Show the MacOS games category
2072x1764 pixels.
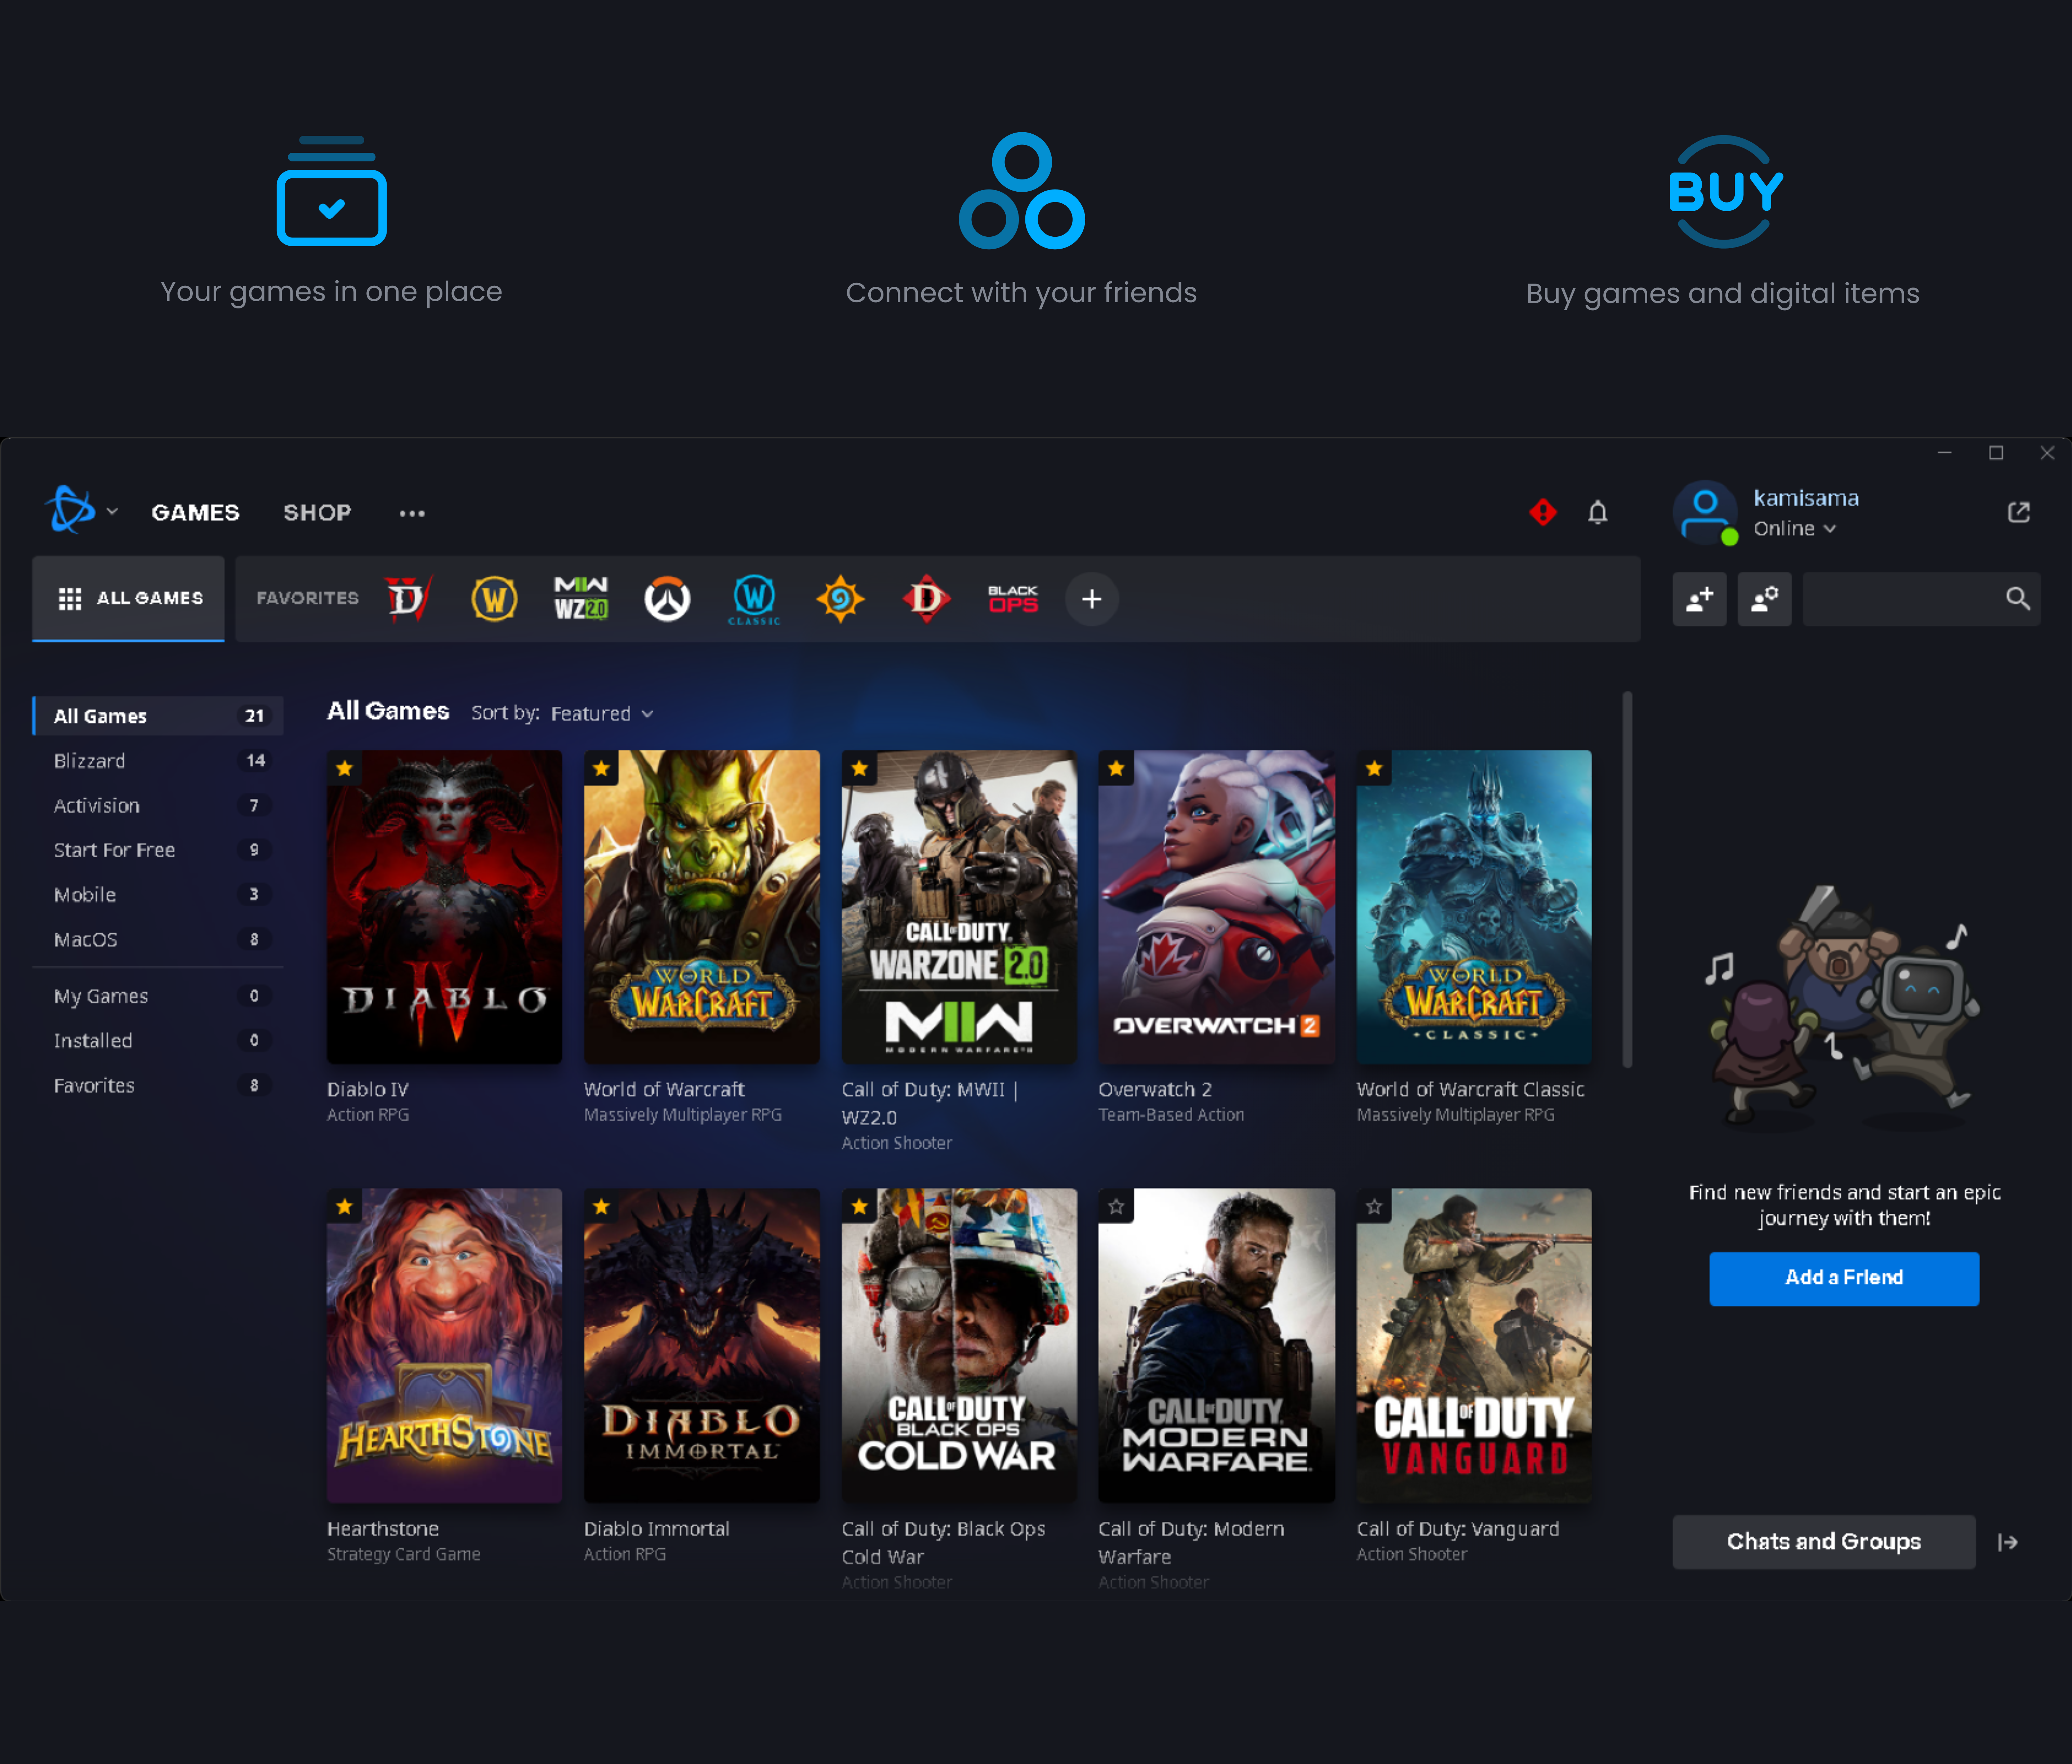pos(158,939)
